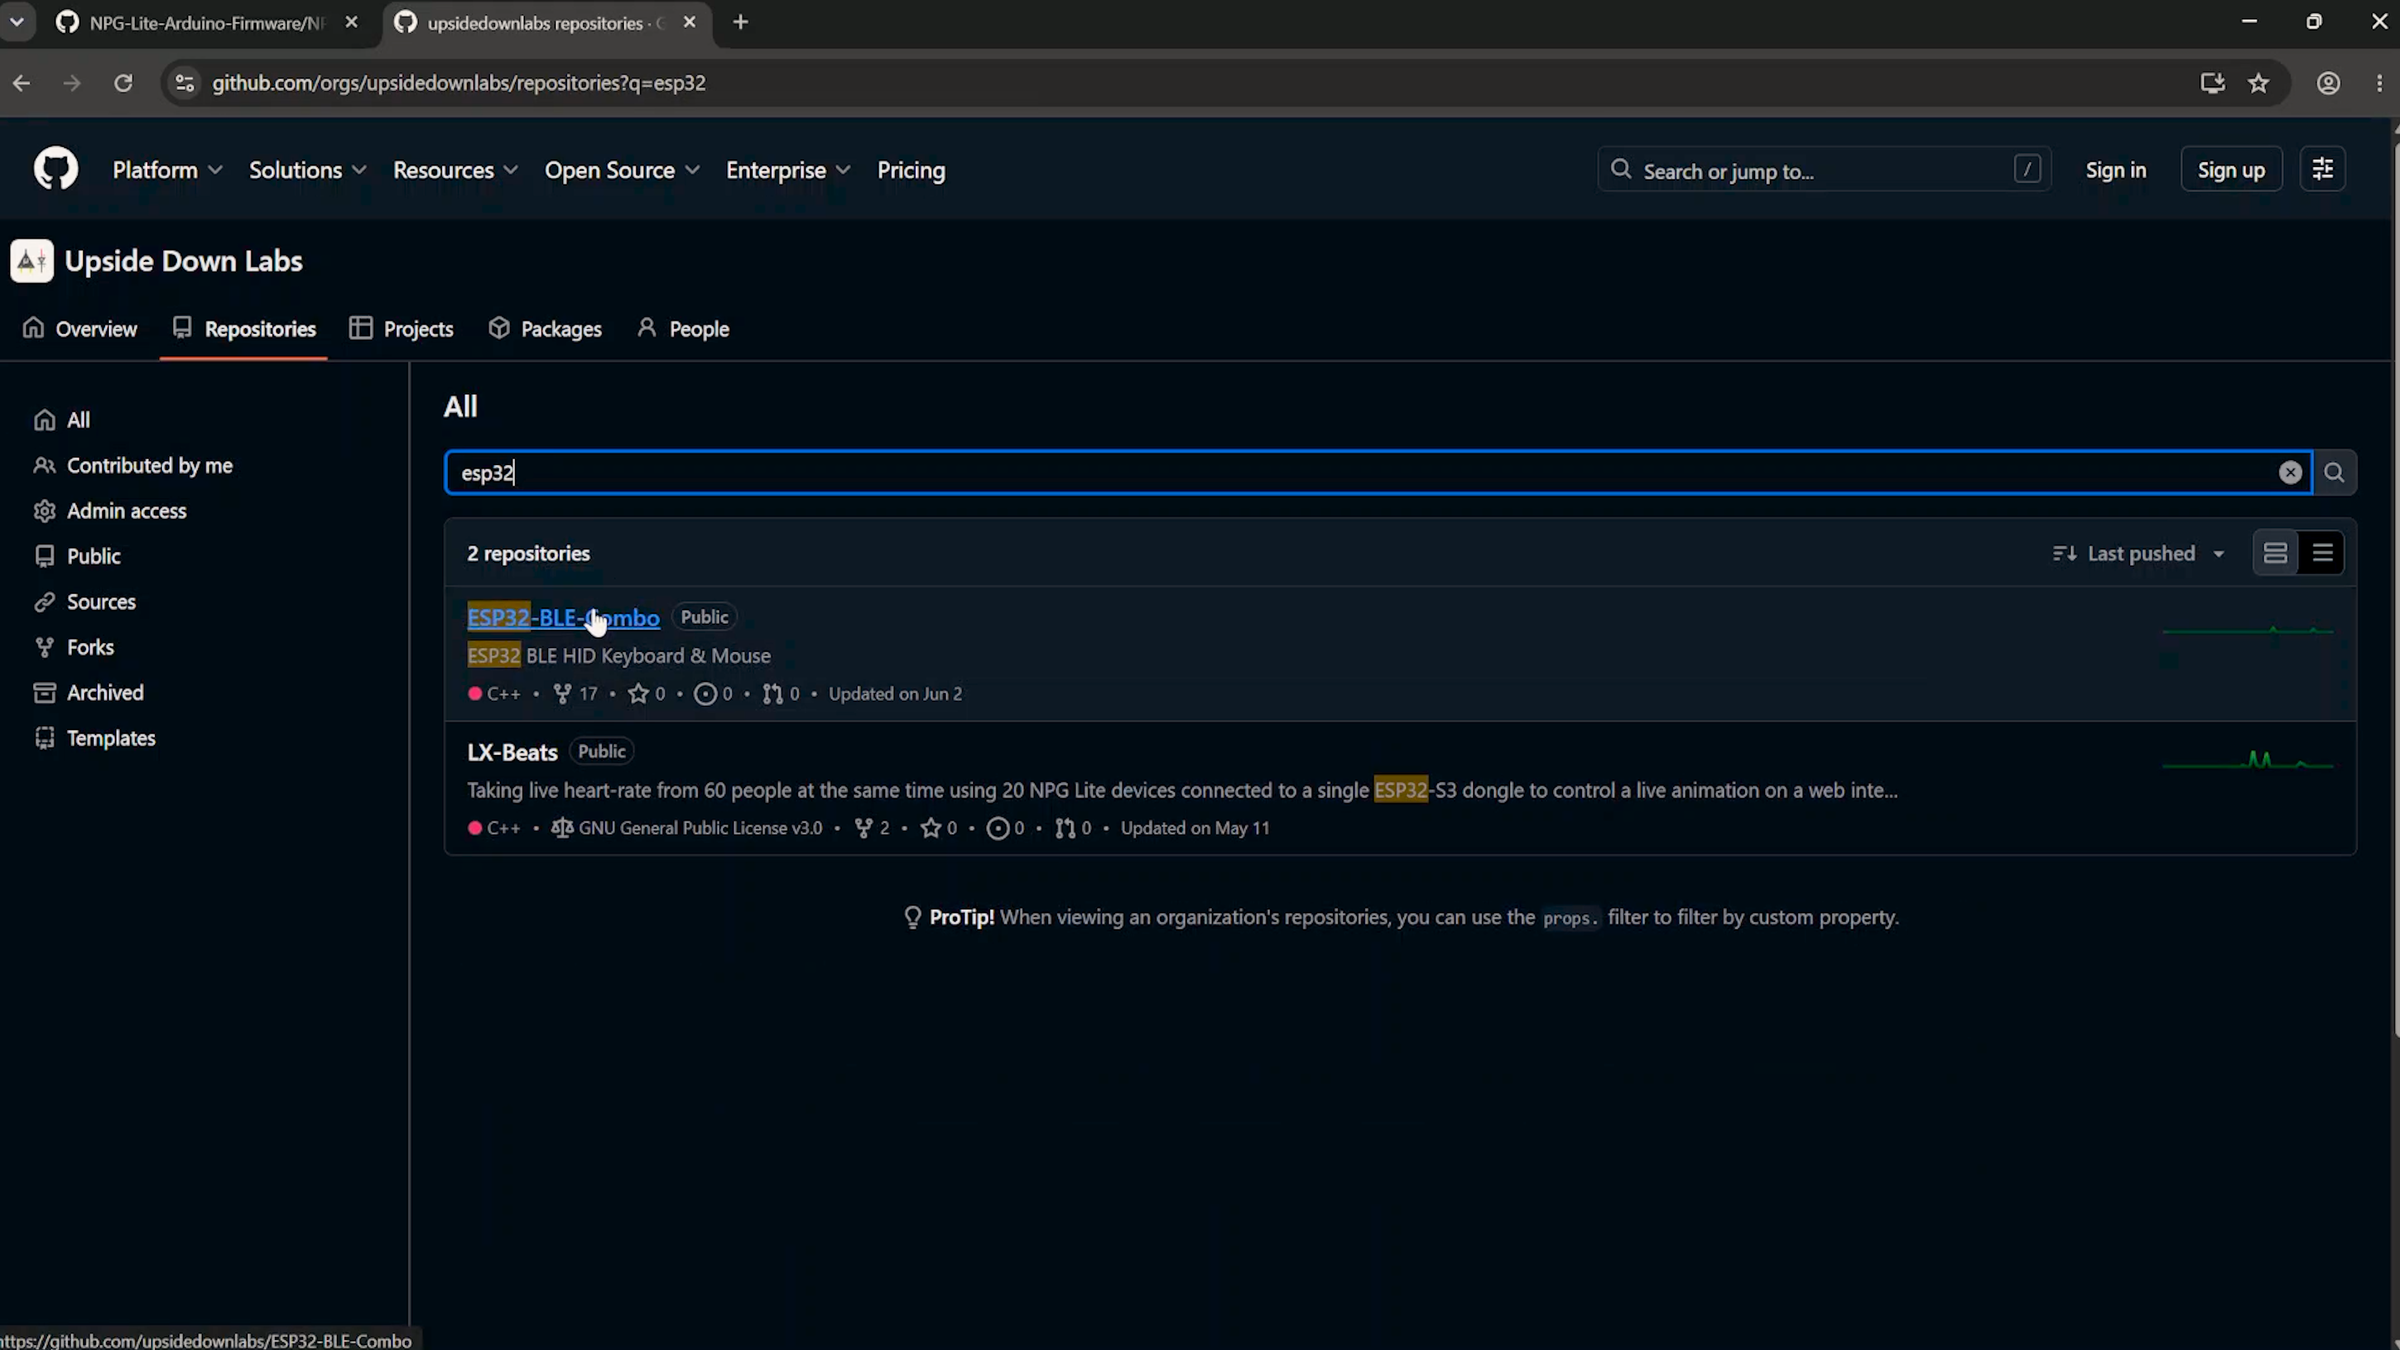Click the ESP32-BLE-Combo activity sparkline

(x=2248, y=631)
